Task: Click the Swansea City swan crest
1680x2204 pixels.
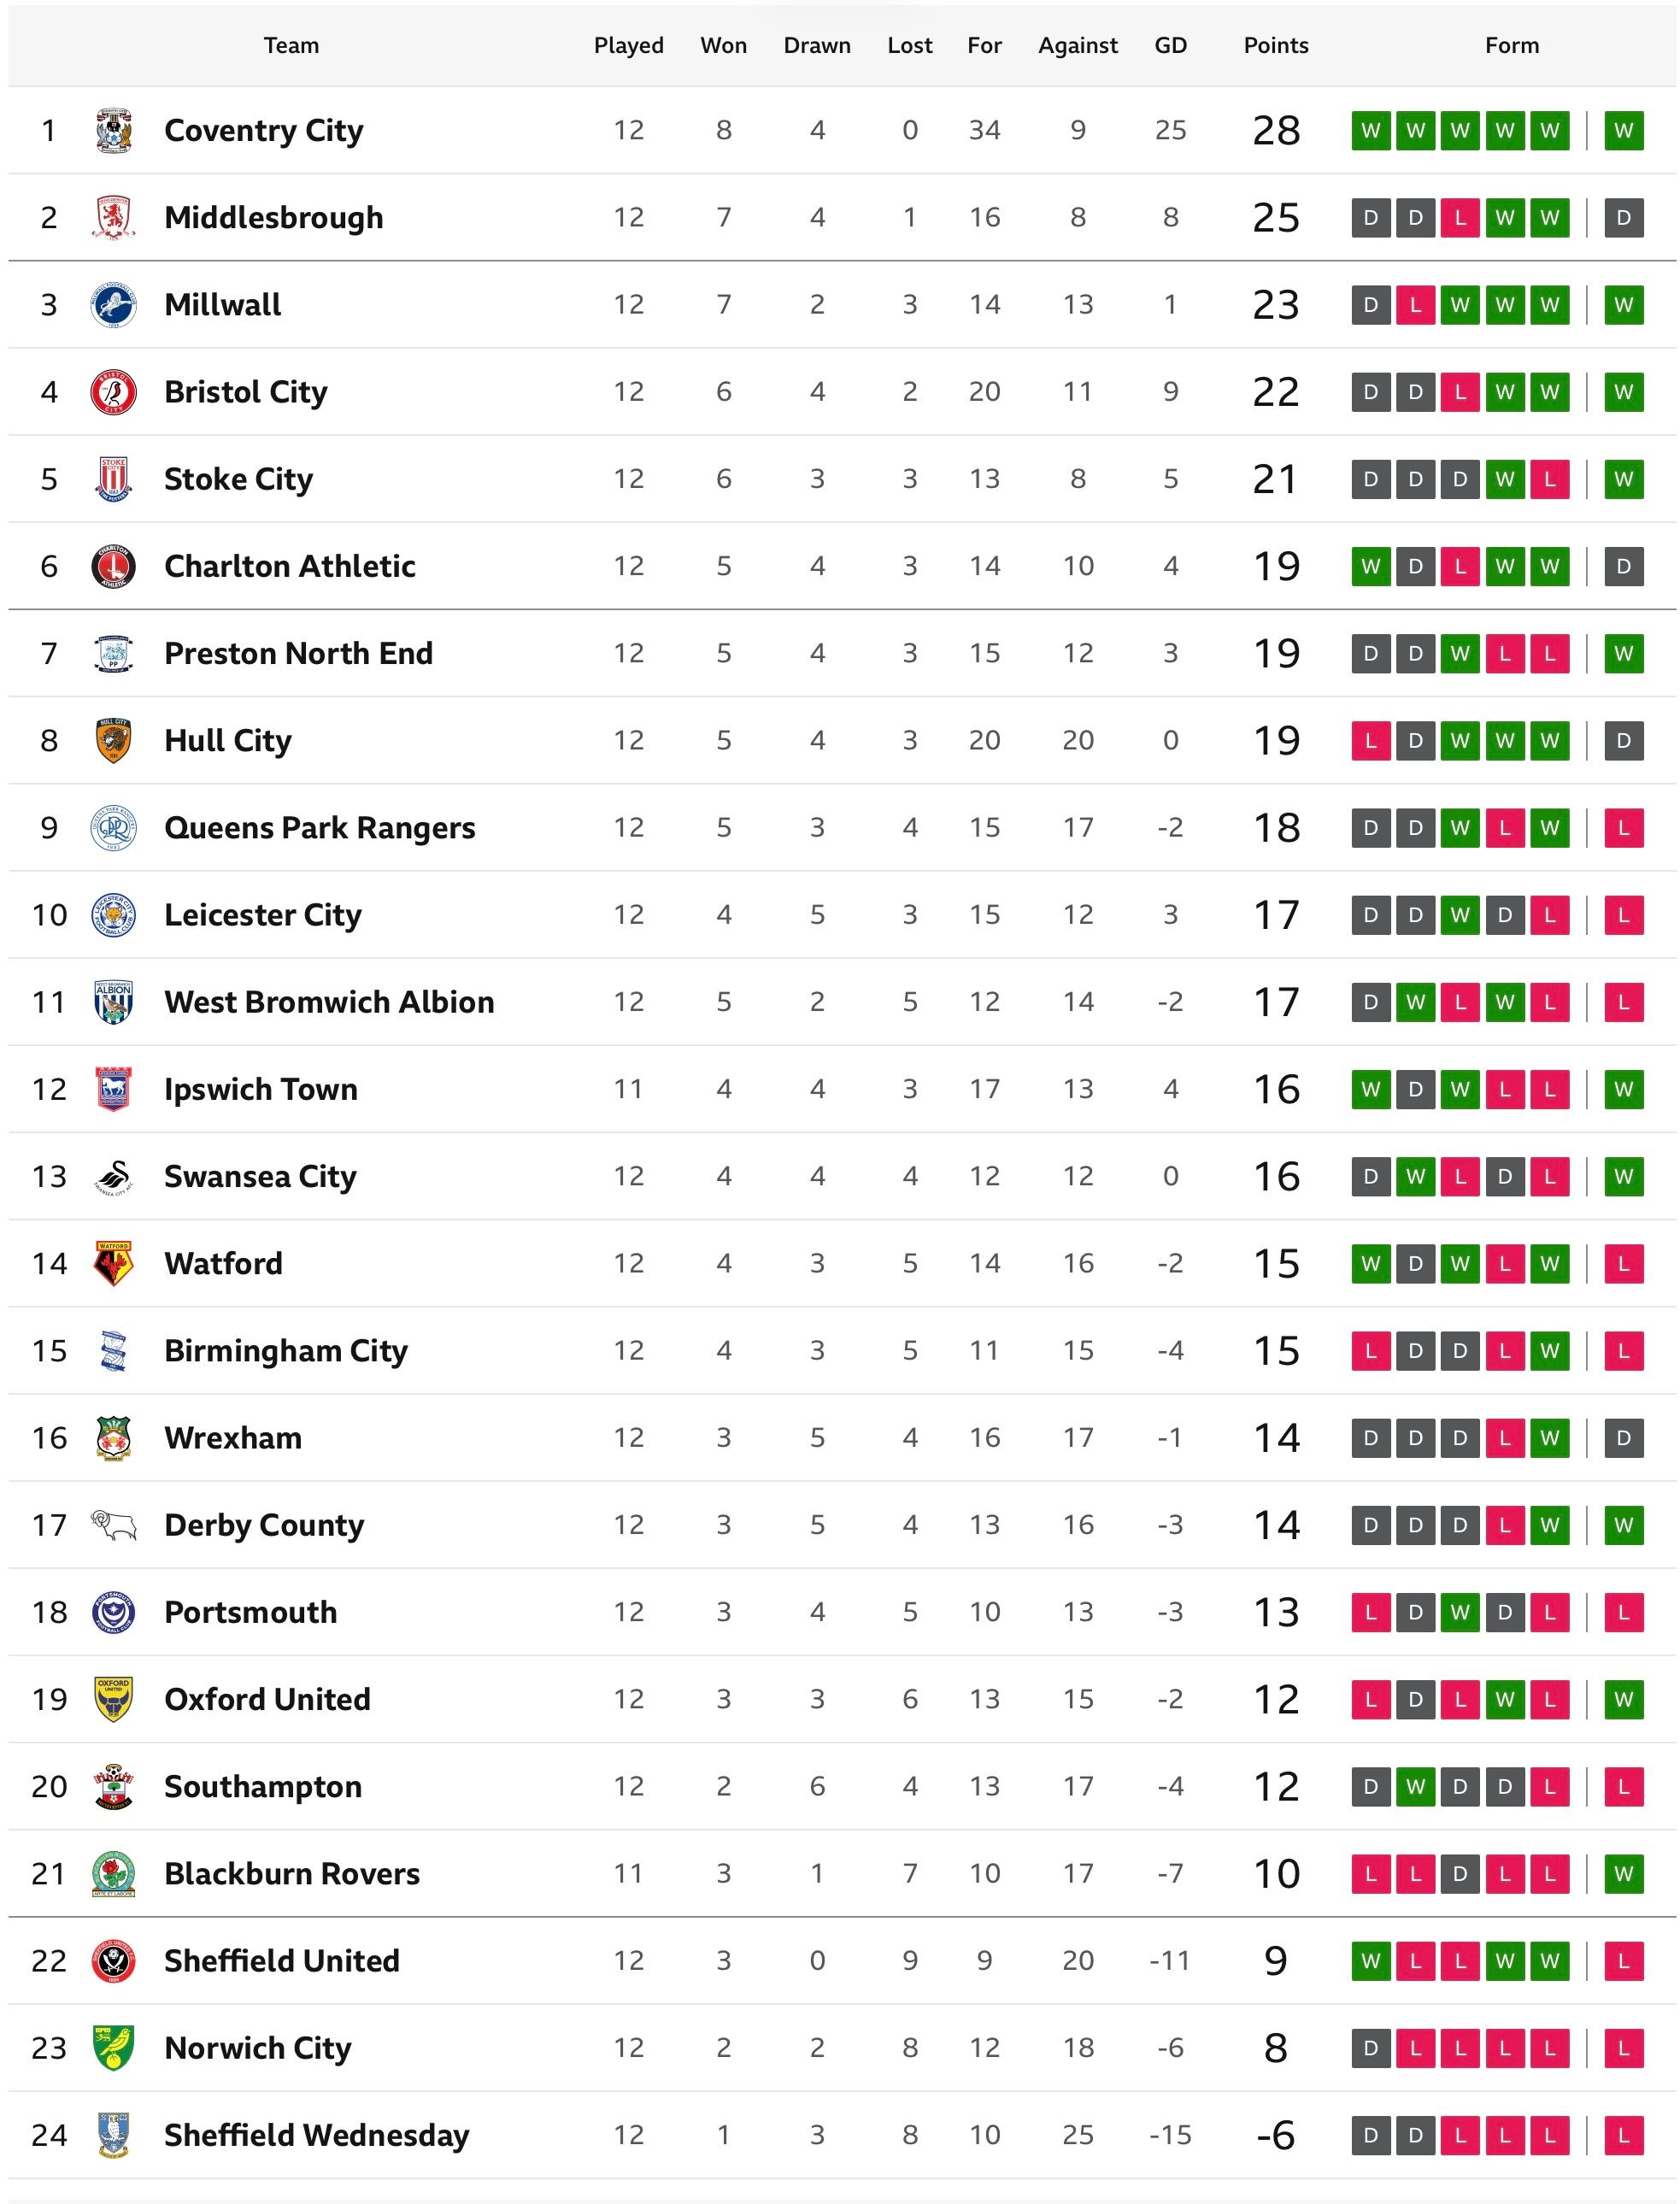Action: tap(113, 1176)
